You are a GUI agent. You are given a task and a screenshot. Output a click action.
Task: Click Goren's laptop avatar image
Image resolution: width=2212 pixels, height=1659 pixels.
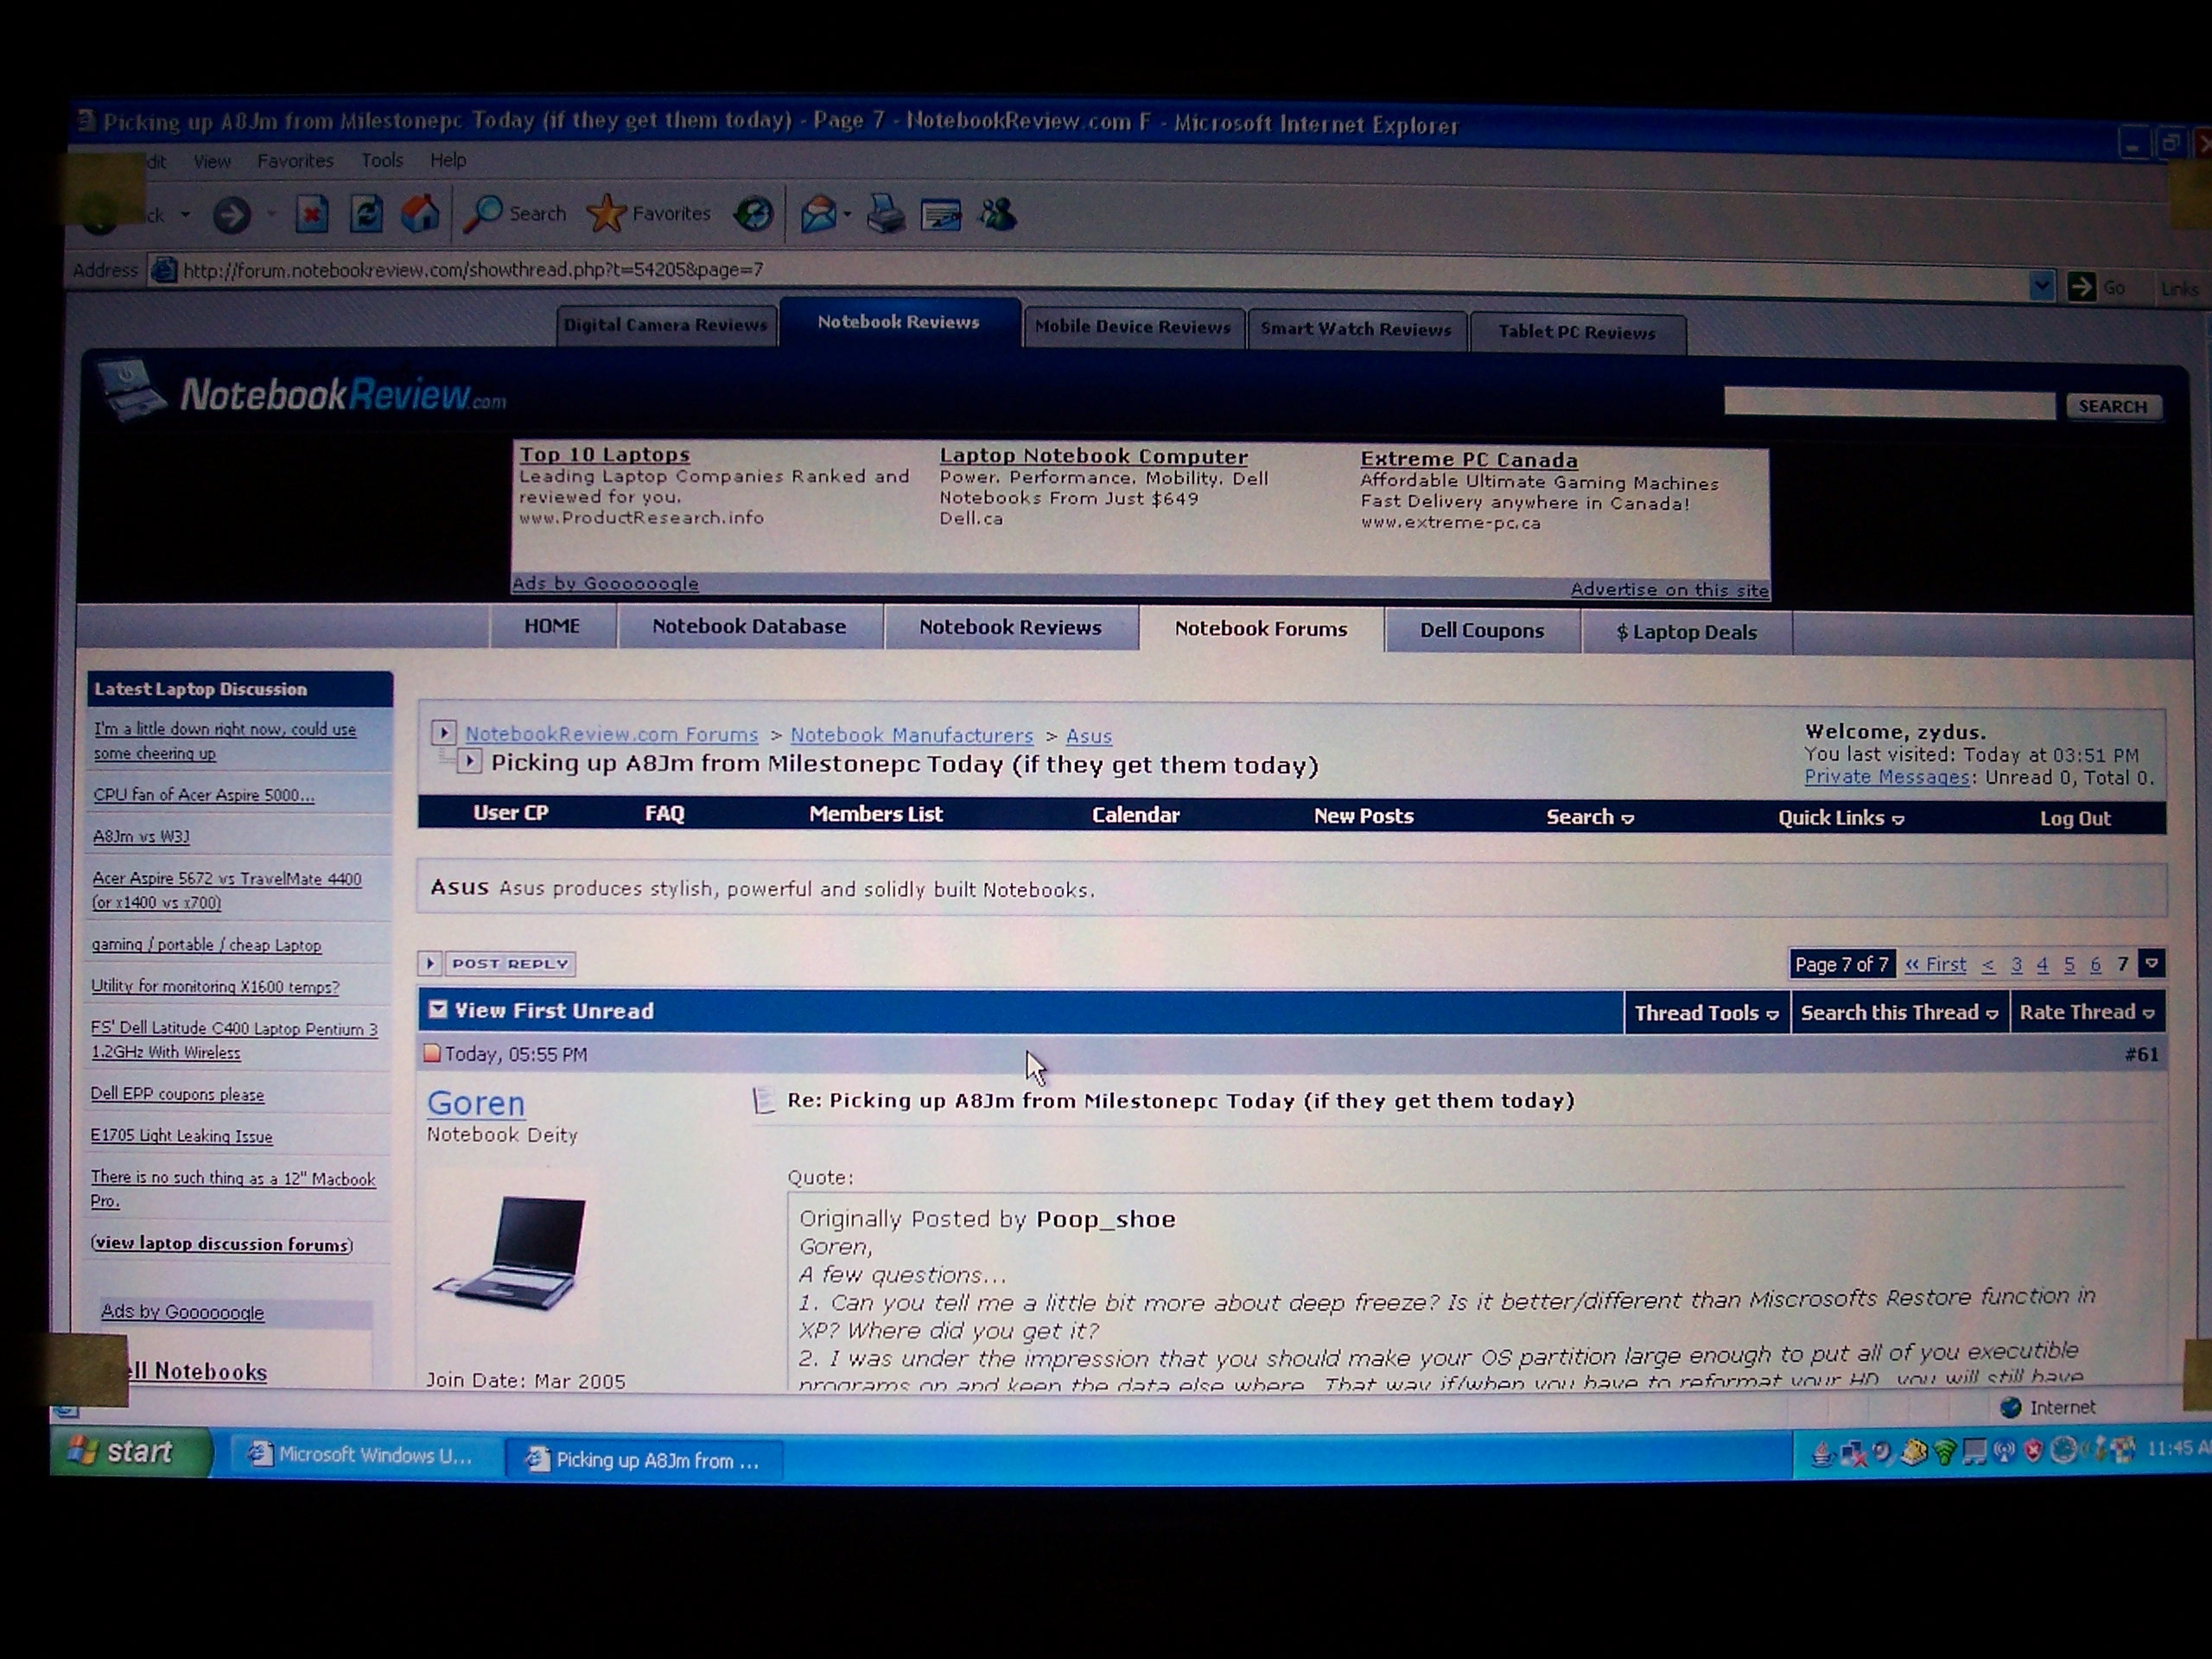click(511, 1253)
